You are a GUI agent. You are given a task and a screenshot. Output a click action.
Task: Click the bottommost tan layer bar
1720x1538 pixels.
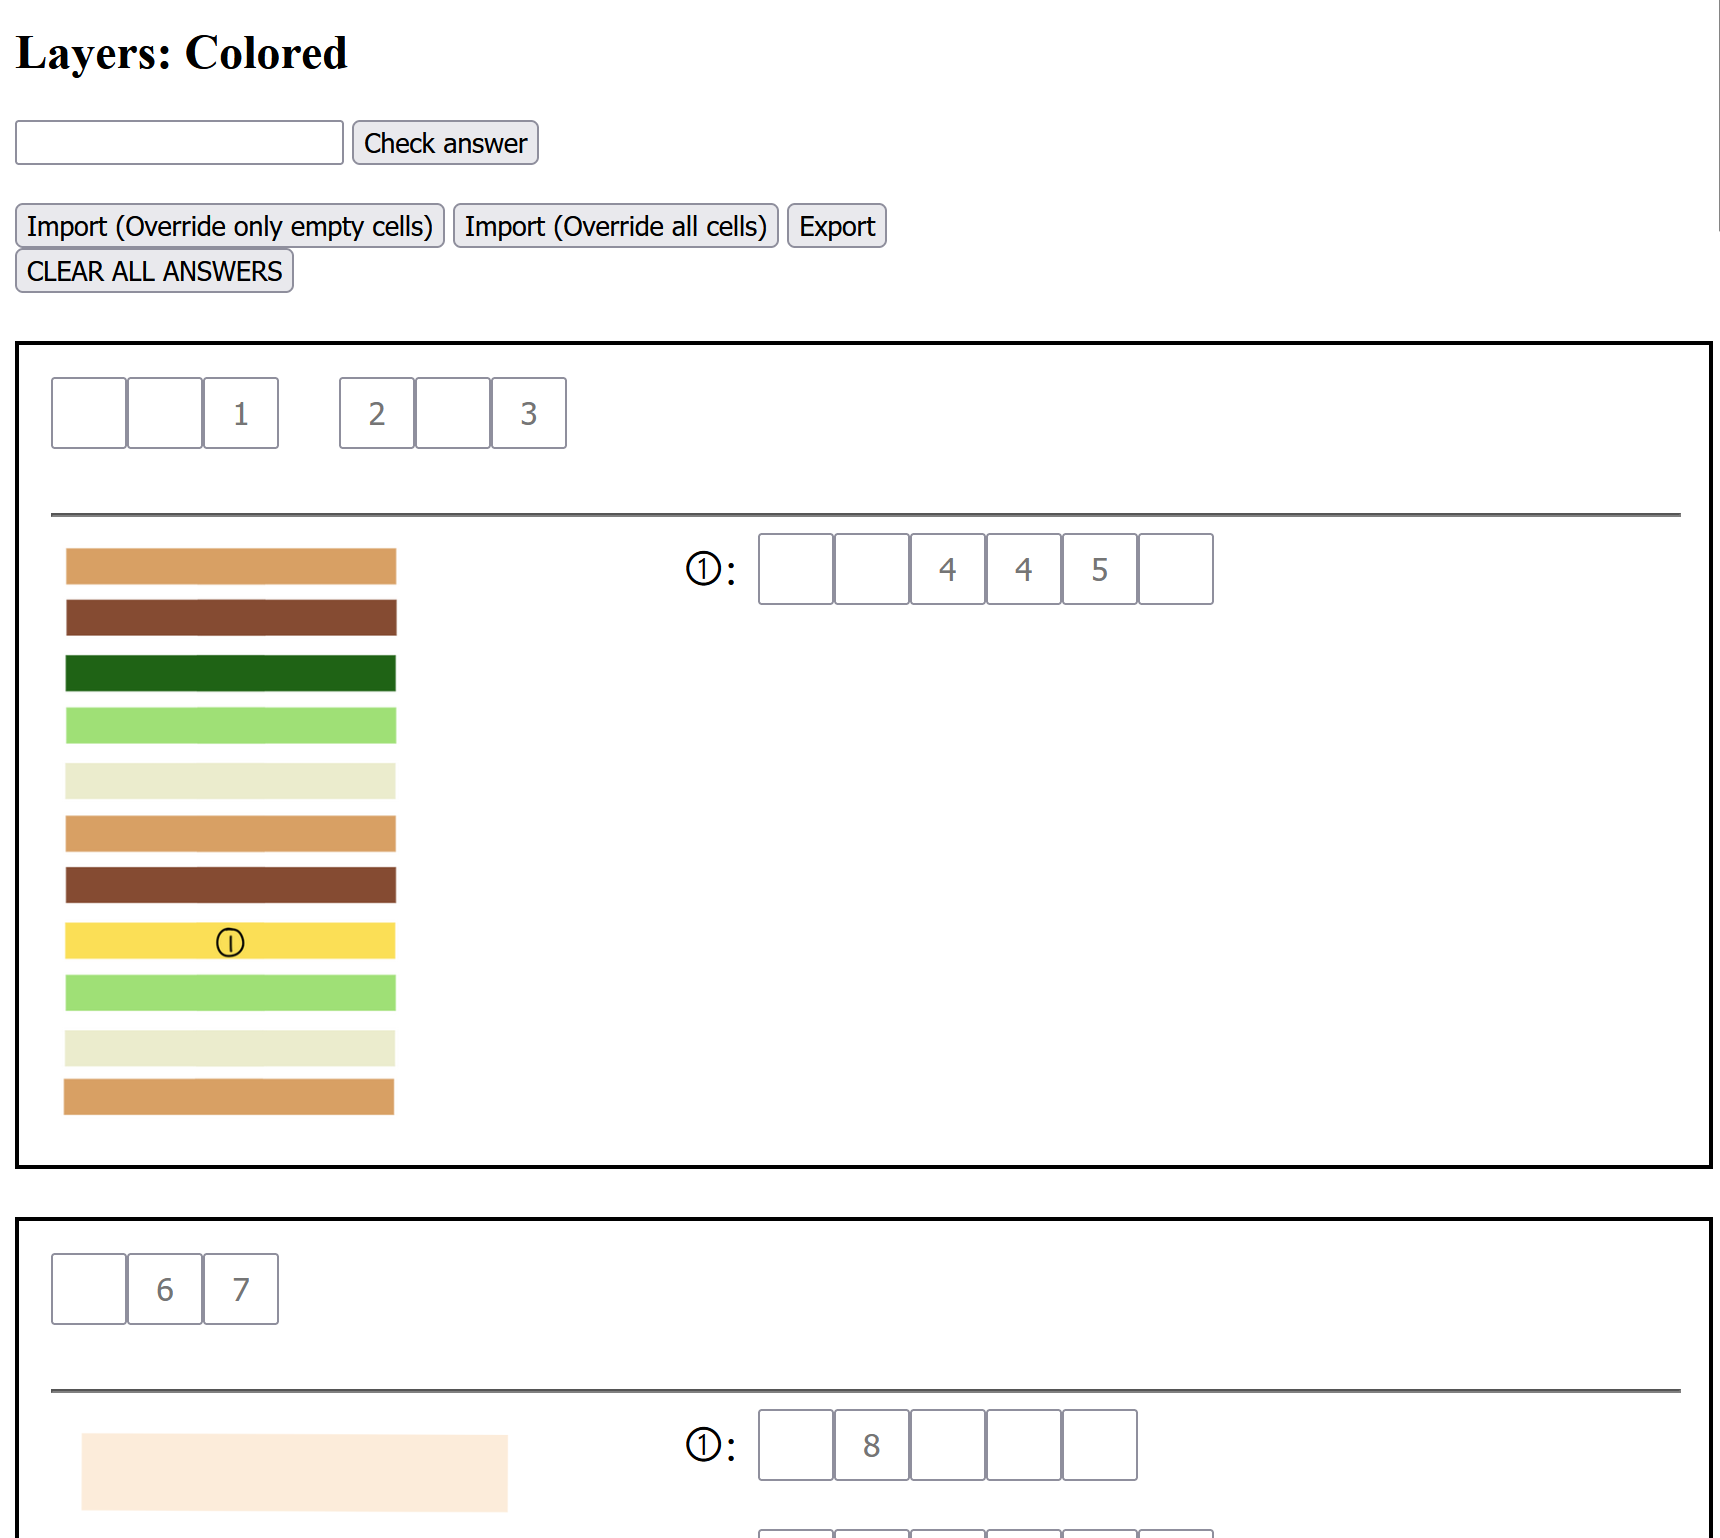pyautogui.click(x=229, y=1097)
